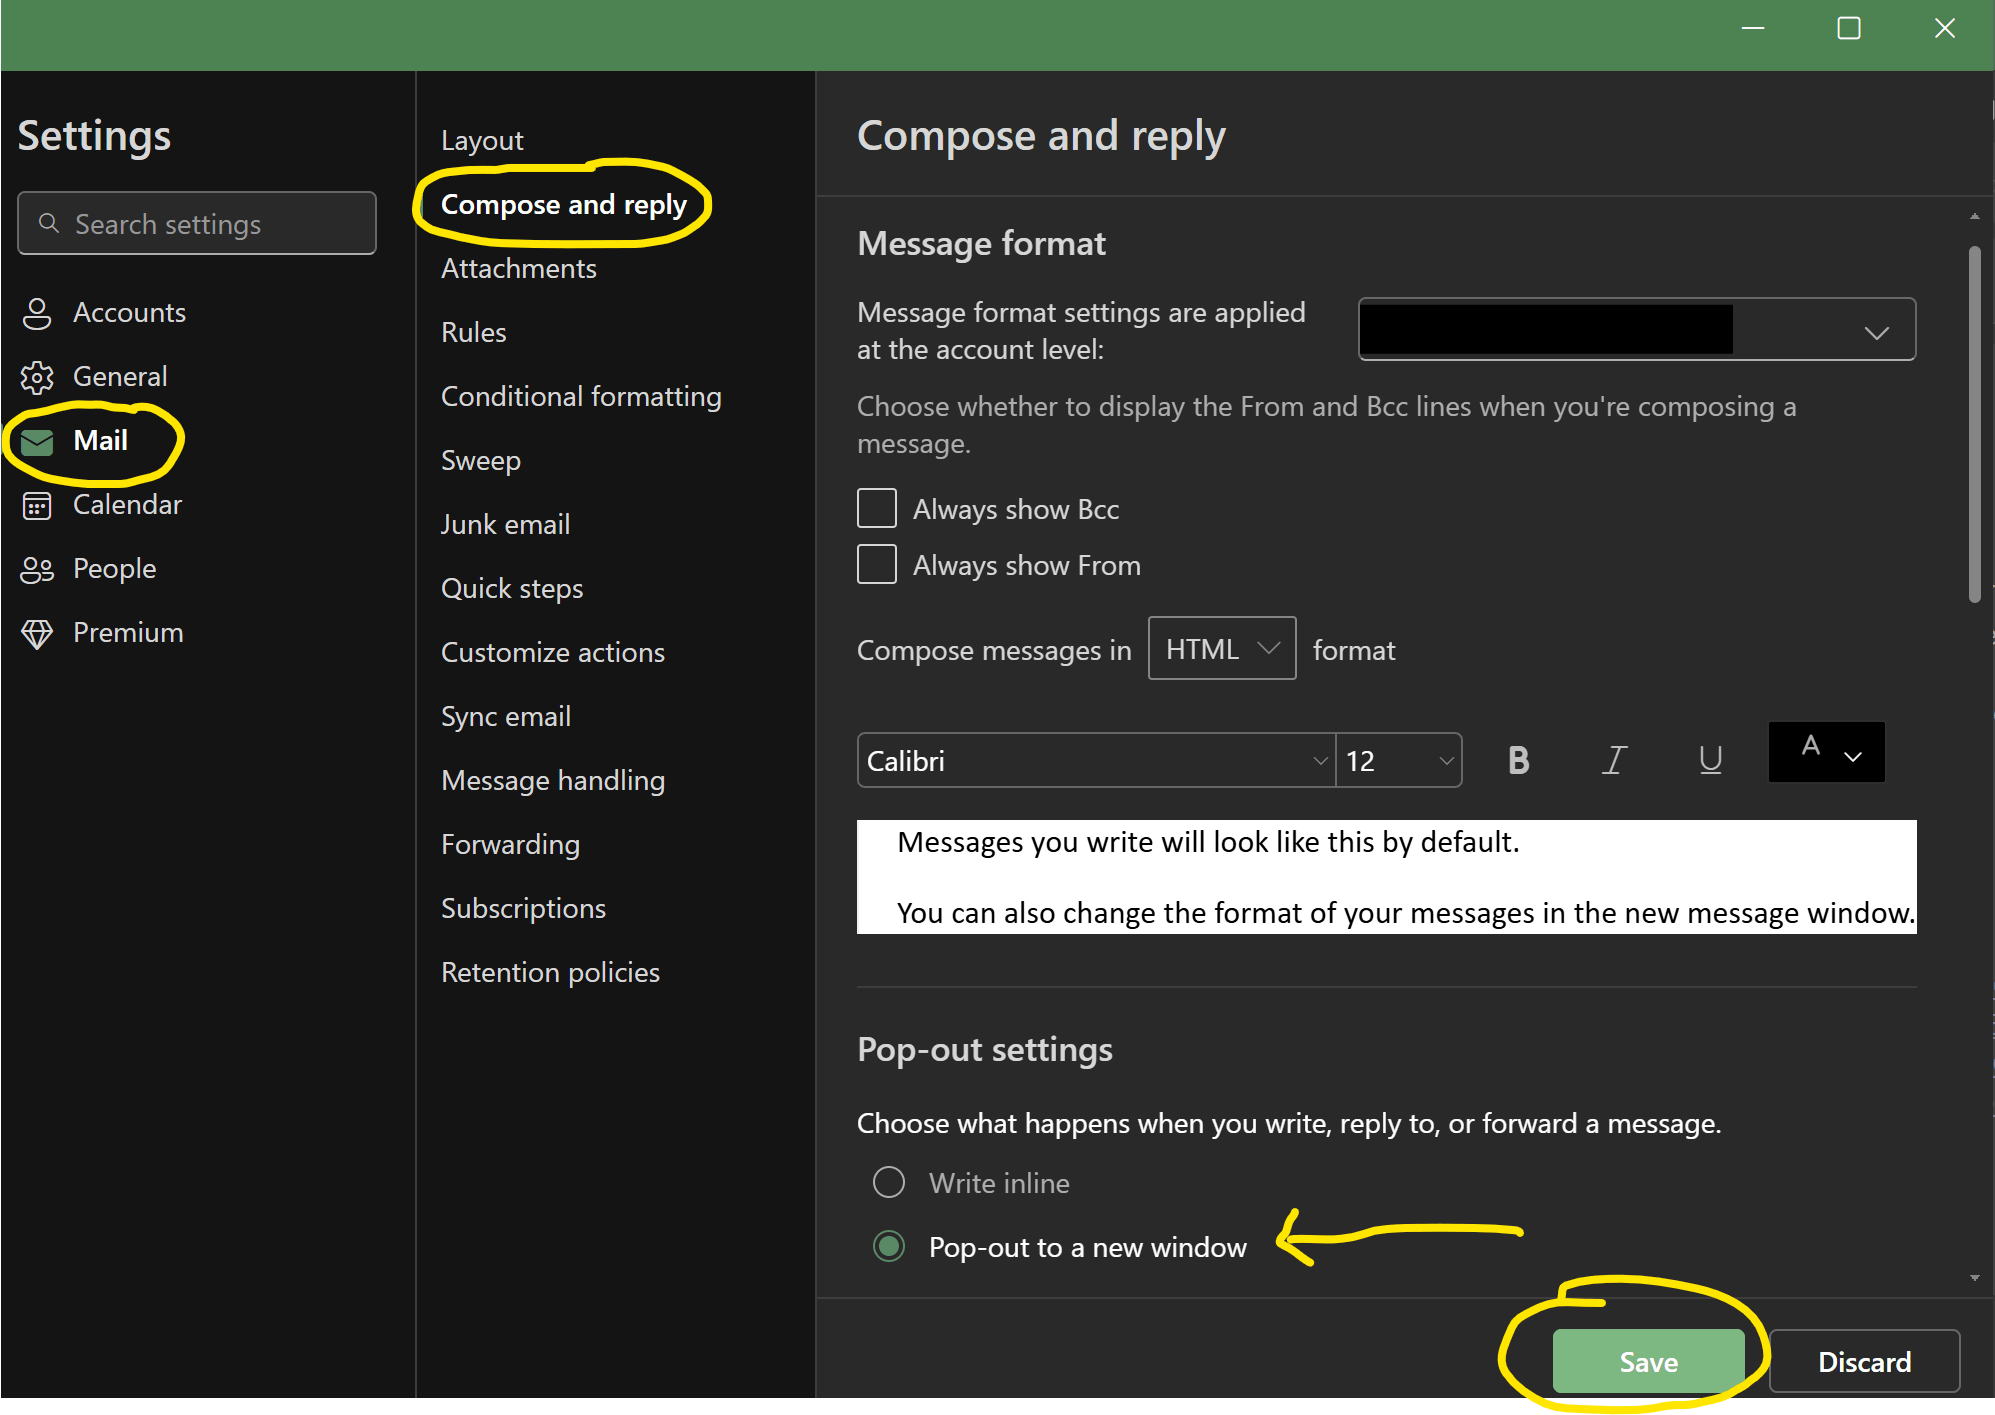Click the General gear icon
Image resolution: width=1995 pixels, height=1415 pixels.
coord(37,377)
